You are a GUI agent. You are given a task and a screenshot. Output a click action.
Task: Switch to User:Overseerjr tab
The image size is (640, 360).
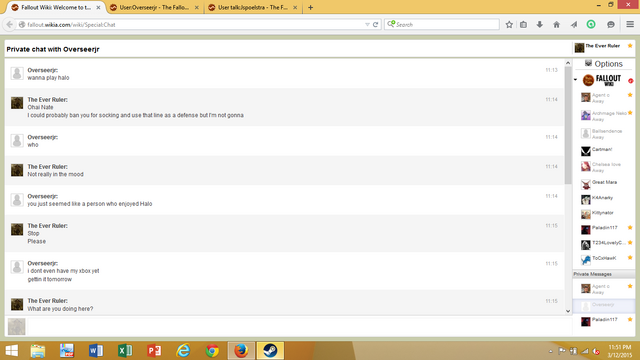[155, 7]
